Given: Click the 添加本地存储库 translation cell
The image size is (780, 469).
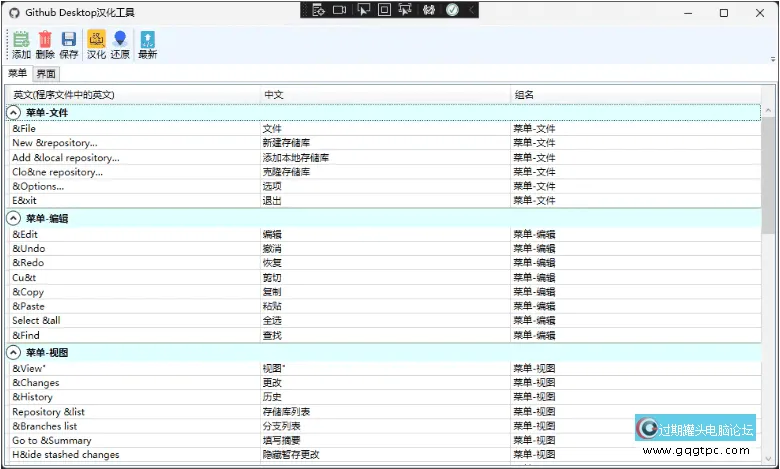Looking at the screenshot, I should (x=386, y=158).
